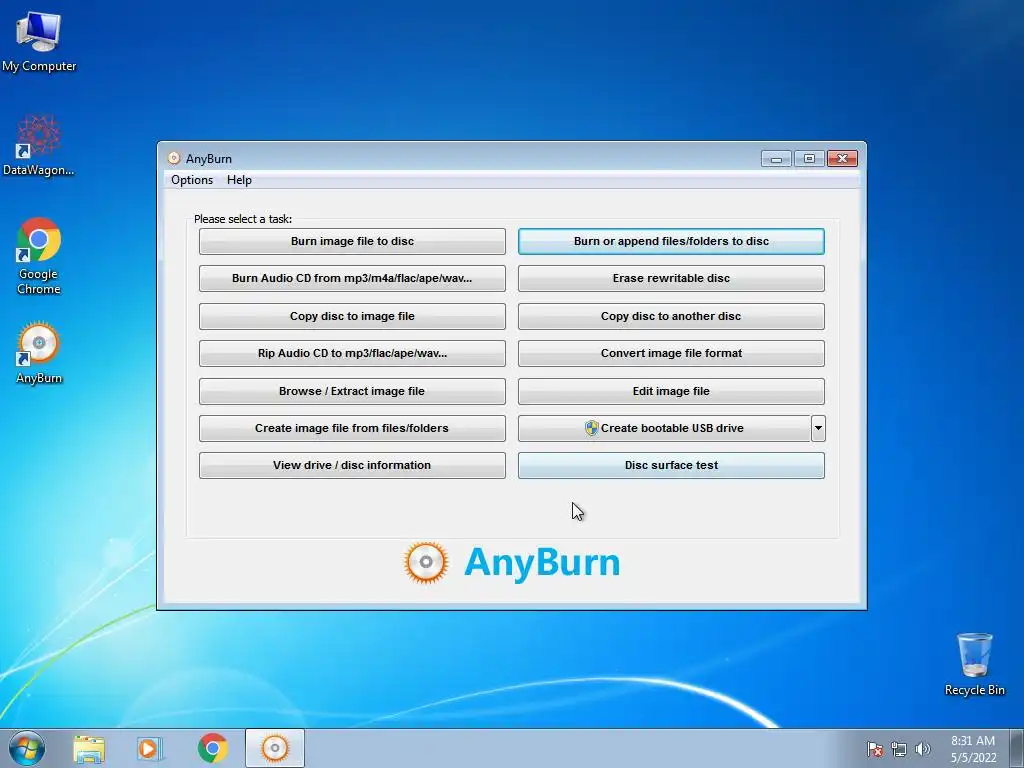1024x768 pixels.
Task: Minimize the AnyBurn window
Action: 776,159
